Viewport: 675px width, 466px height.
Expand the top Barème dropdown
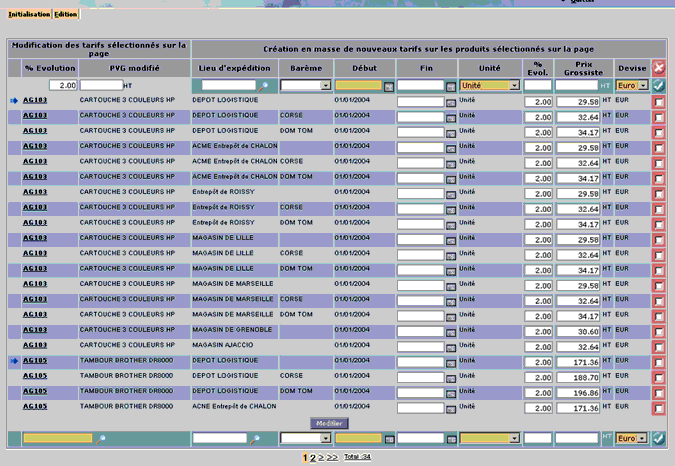tap(325, 85)
